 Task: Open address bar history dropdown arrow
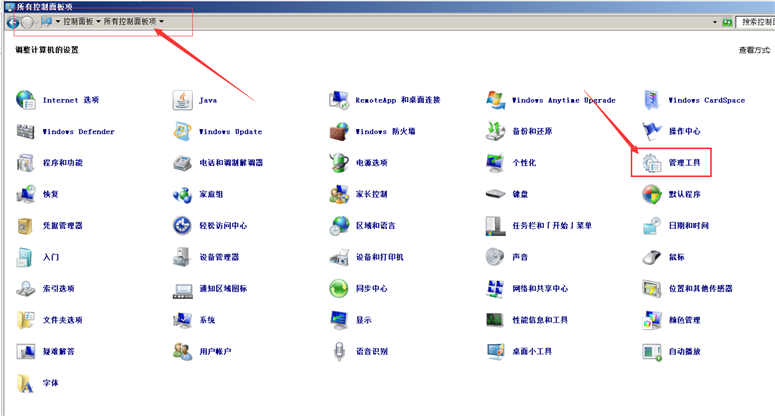[x=715, y=22]
